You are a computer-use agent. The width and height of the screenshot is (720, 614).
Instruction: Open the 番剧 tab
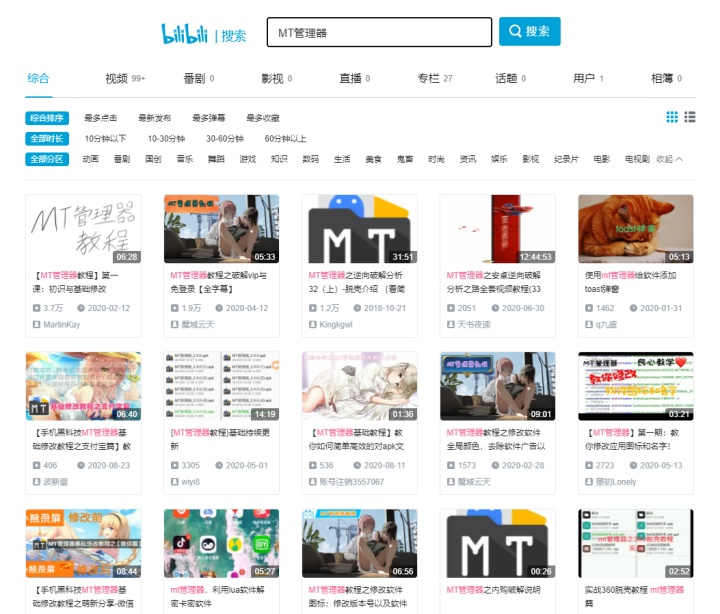(198, 79)
